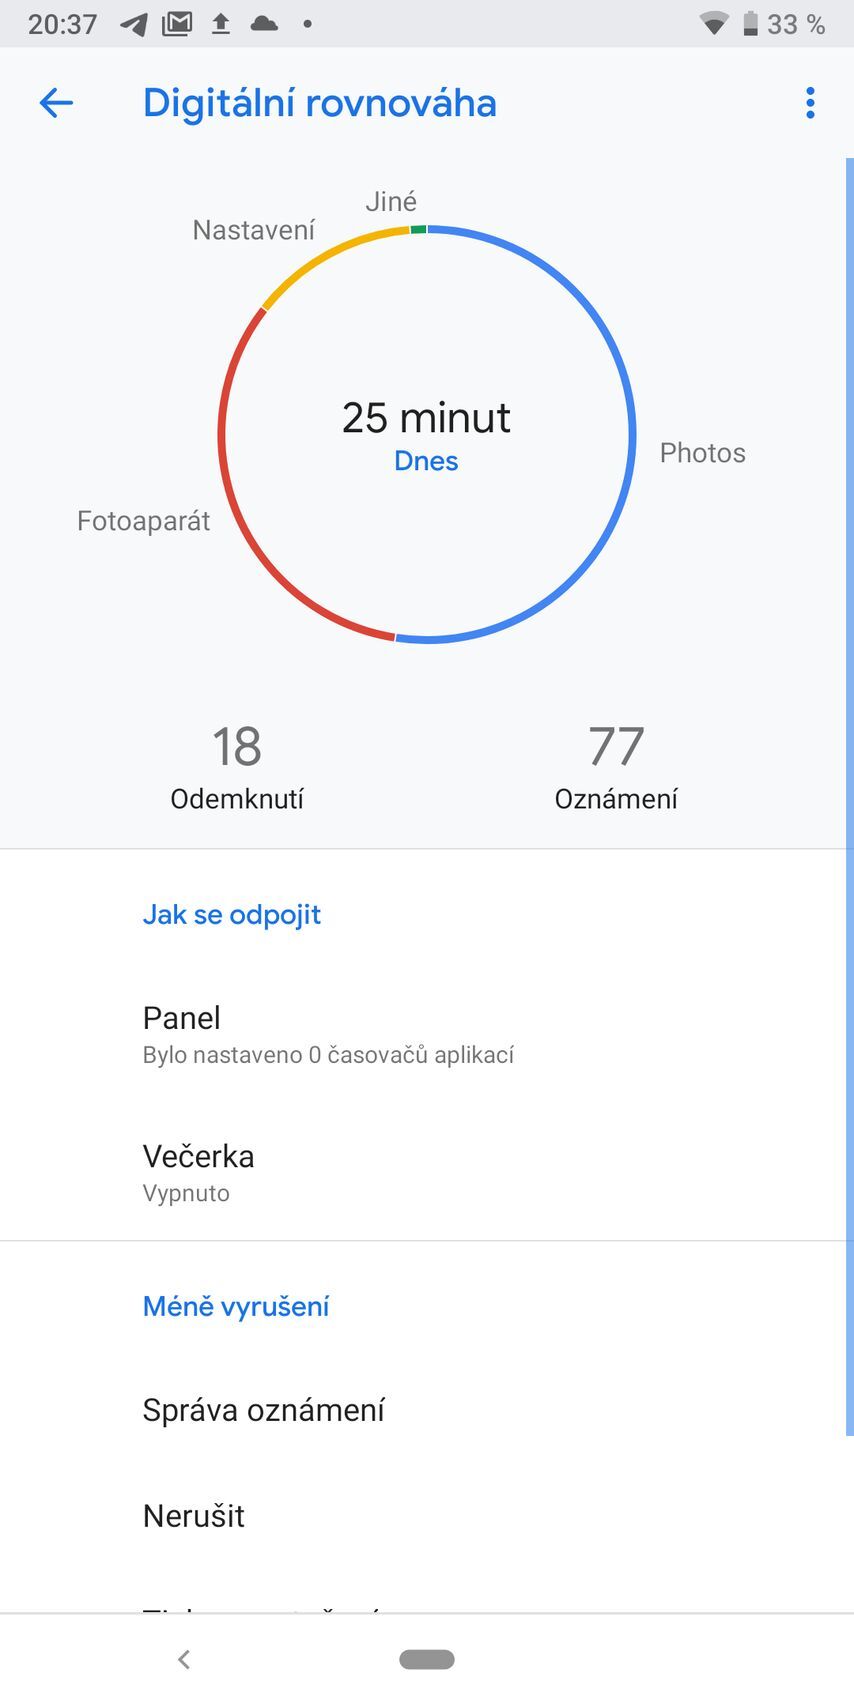Screen dimensions: 854x1707
Task: Open Nerušit do-not-disturb settings
Action: click(x=193, y=1516)
